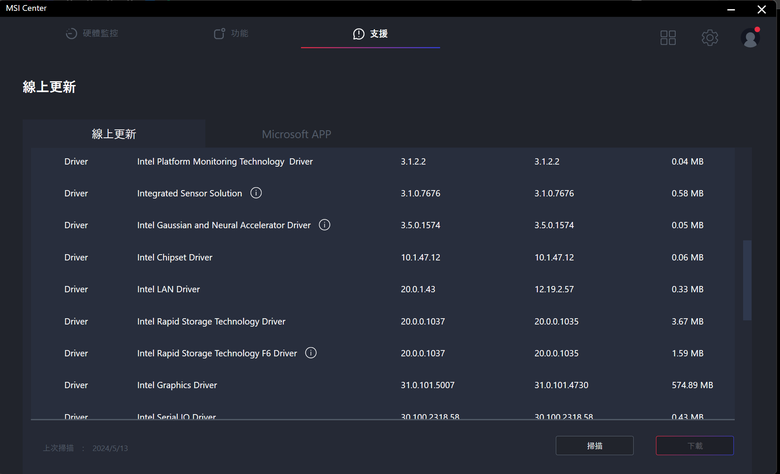Viewport: 780px width, 474px height.
Task: Click the 0.05 MB size value
Action: (687, 225)
